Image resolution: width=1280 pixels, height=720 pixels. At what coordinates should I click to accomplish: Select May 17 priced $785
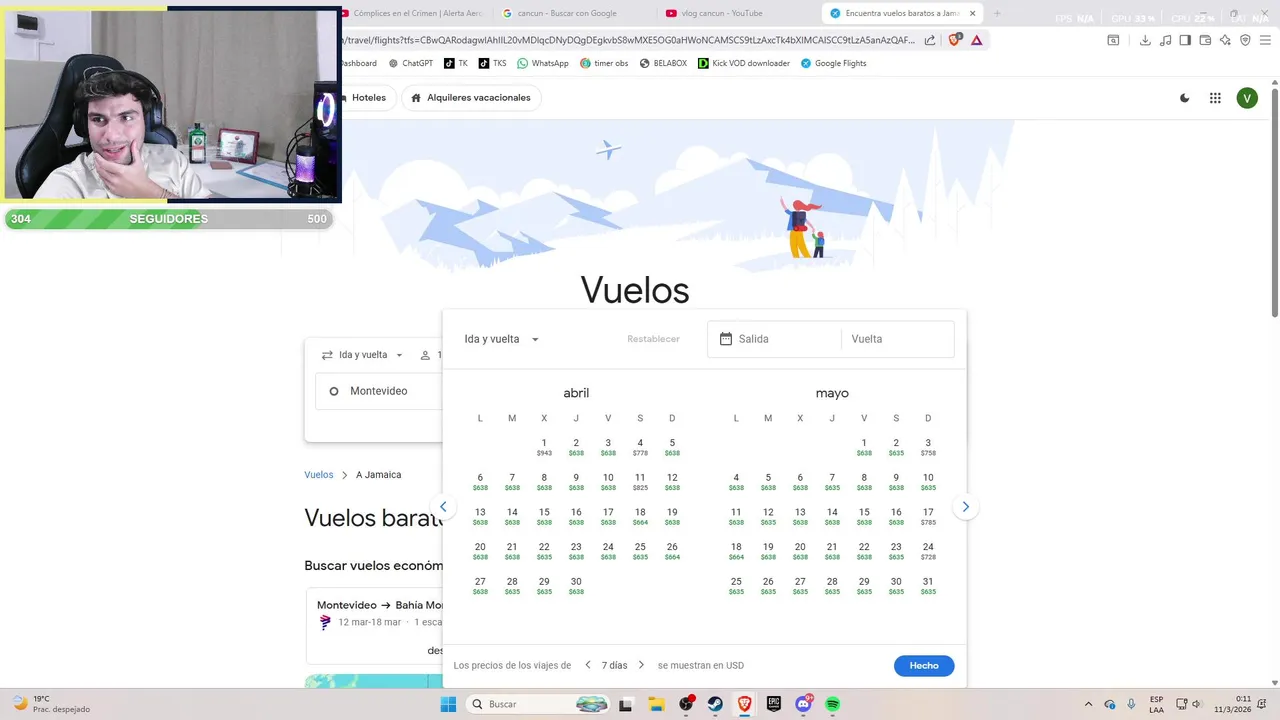pyautogui.click(x=928, y=516)
